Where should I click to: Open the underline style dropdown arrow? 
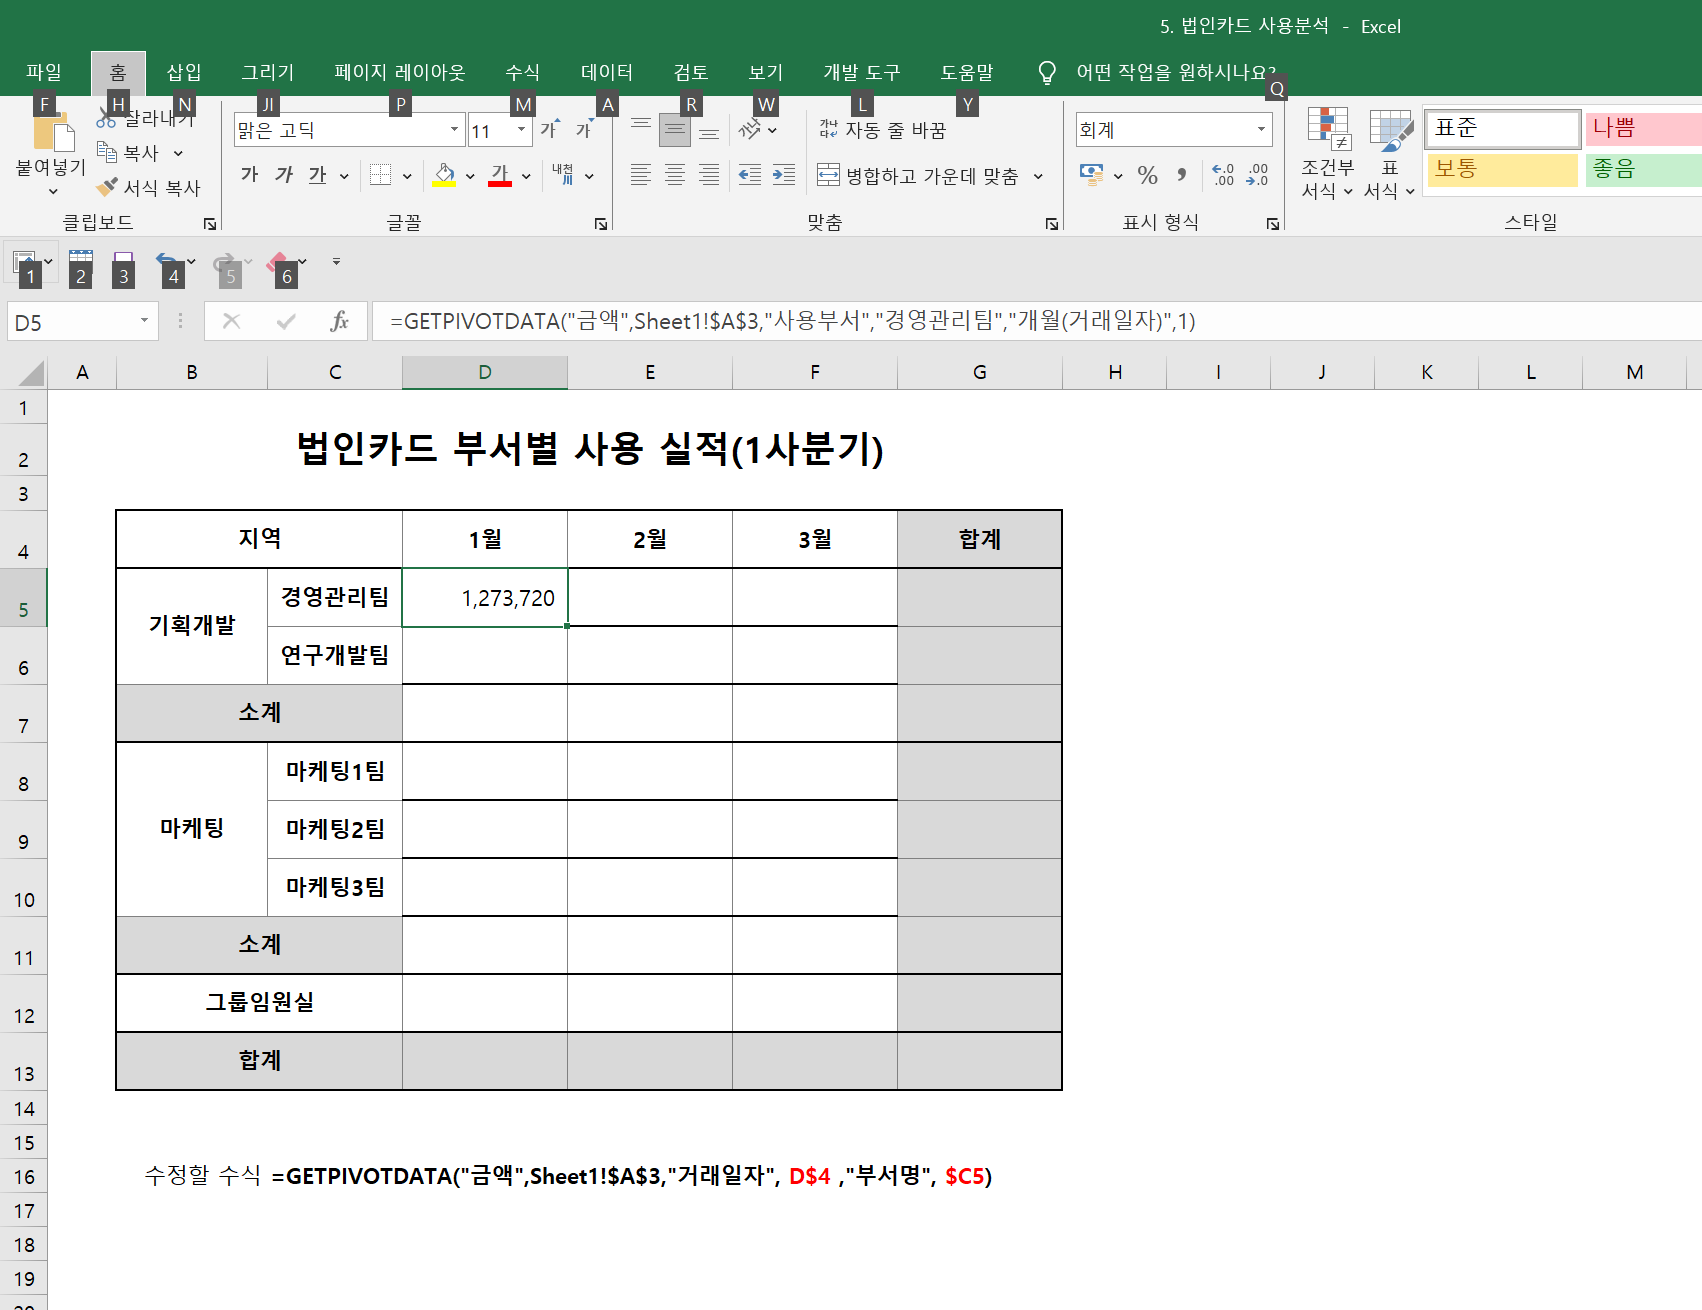click(x=344, y=176)
